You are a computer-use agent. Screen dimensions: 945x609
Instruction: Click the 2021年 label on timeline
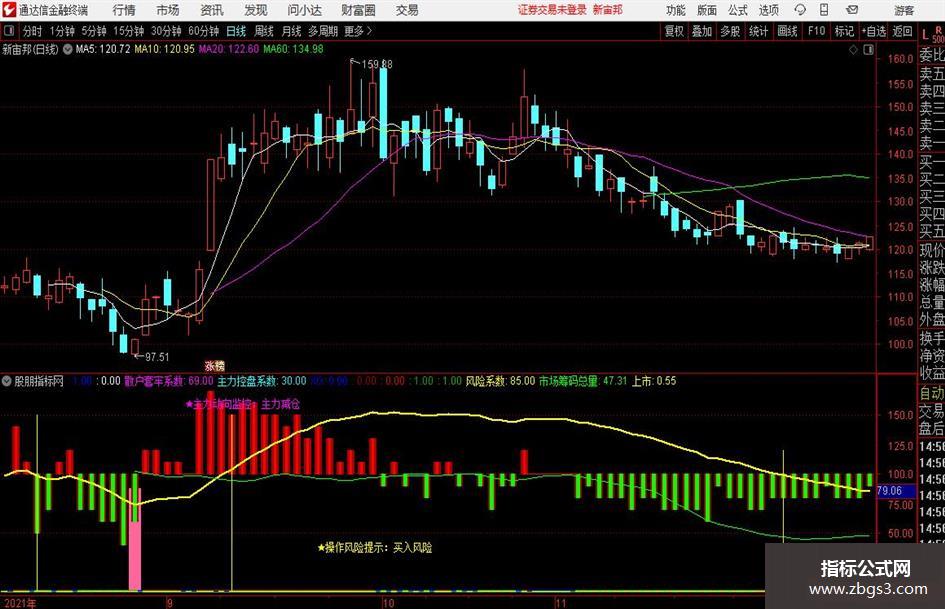pos(20,602)
